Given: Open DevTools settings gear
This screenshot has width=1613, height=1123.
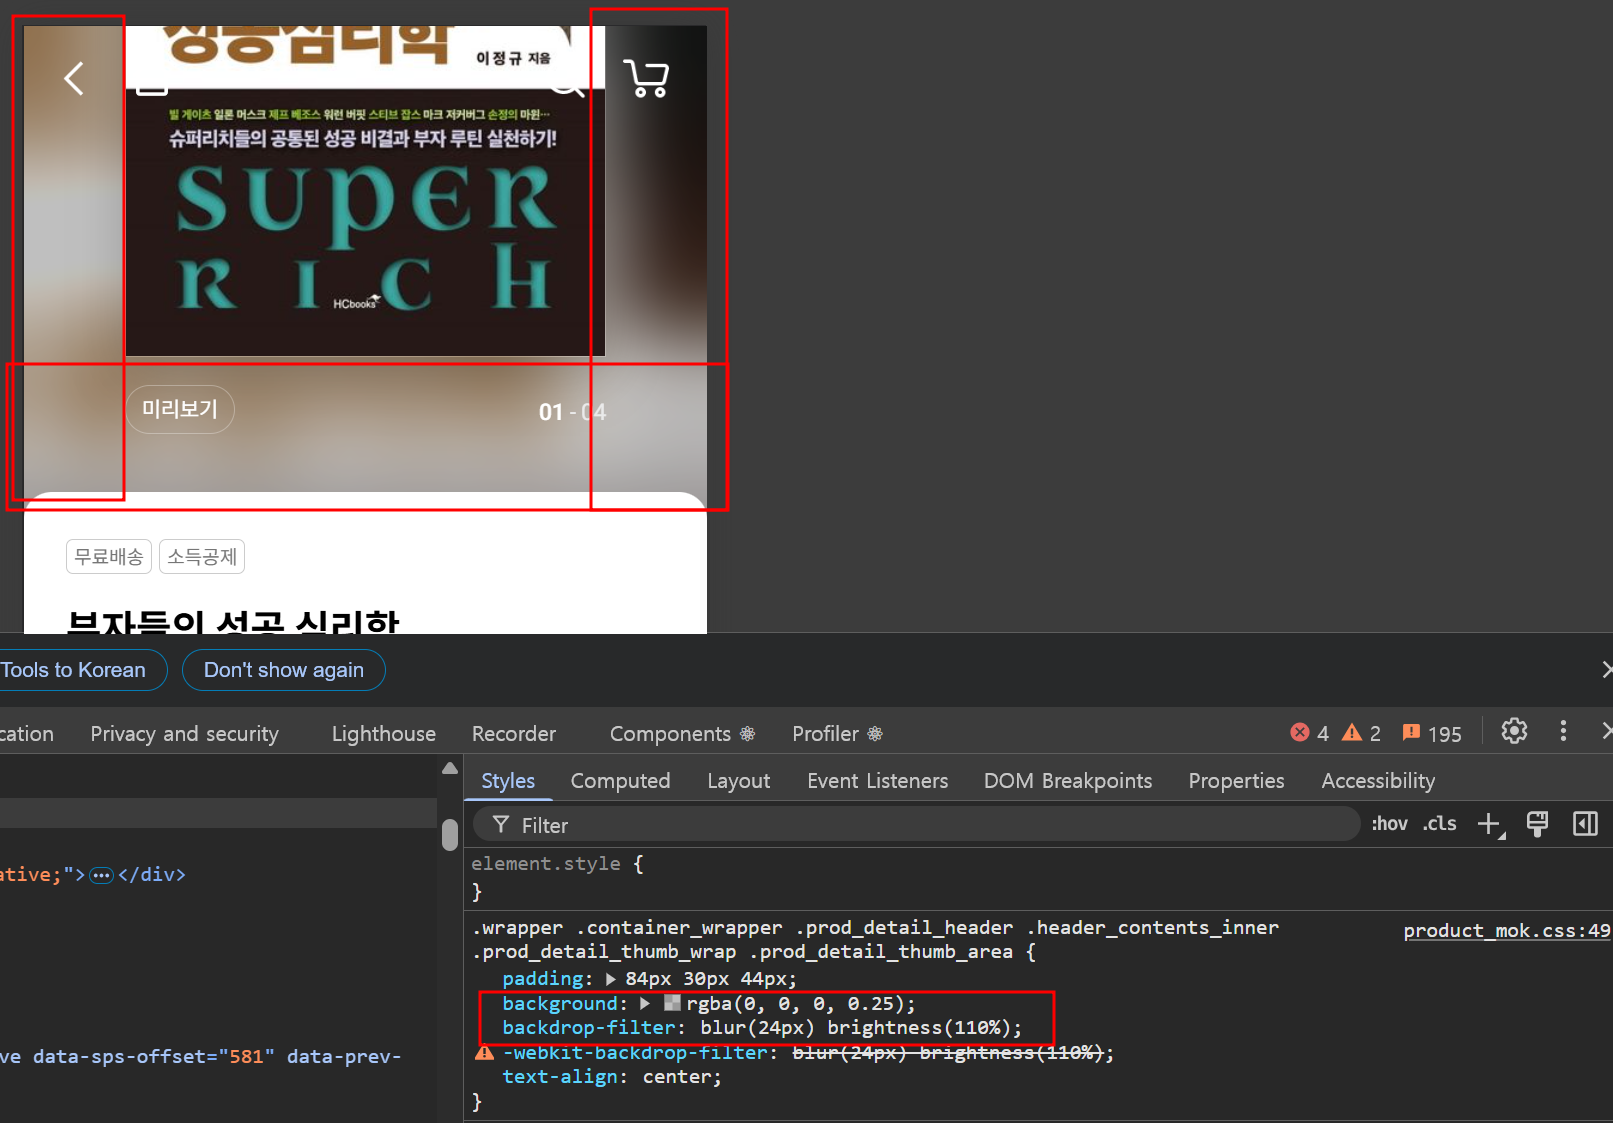Looking at the screenshot, I should (1514, 731).
